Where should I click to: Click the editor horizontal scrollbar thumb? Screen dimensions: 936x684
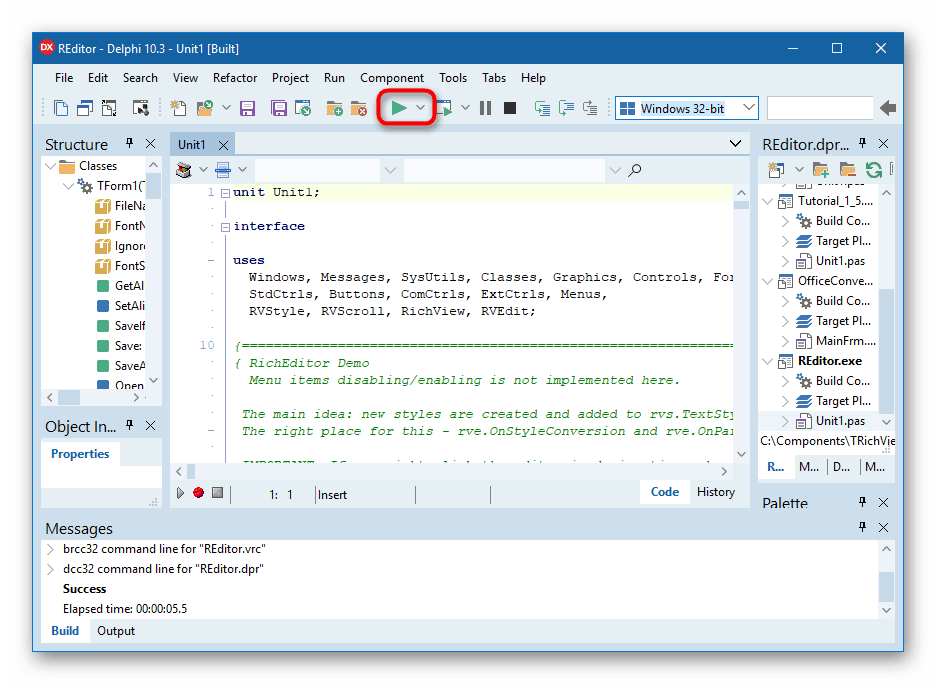click(191, 472)
